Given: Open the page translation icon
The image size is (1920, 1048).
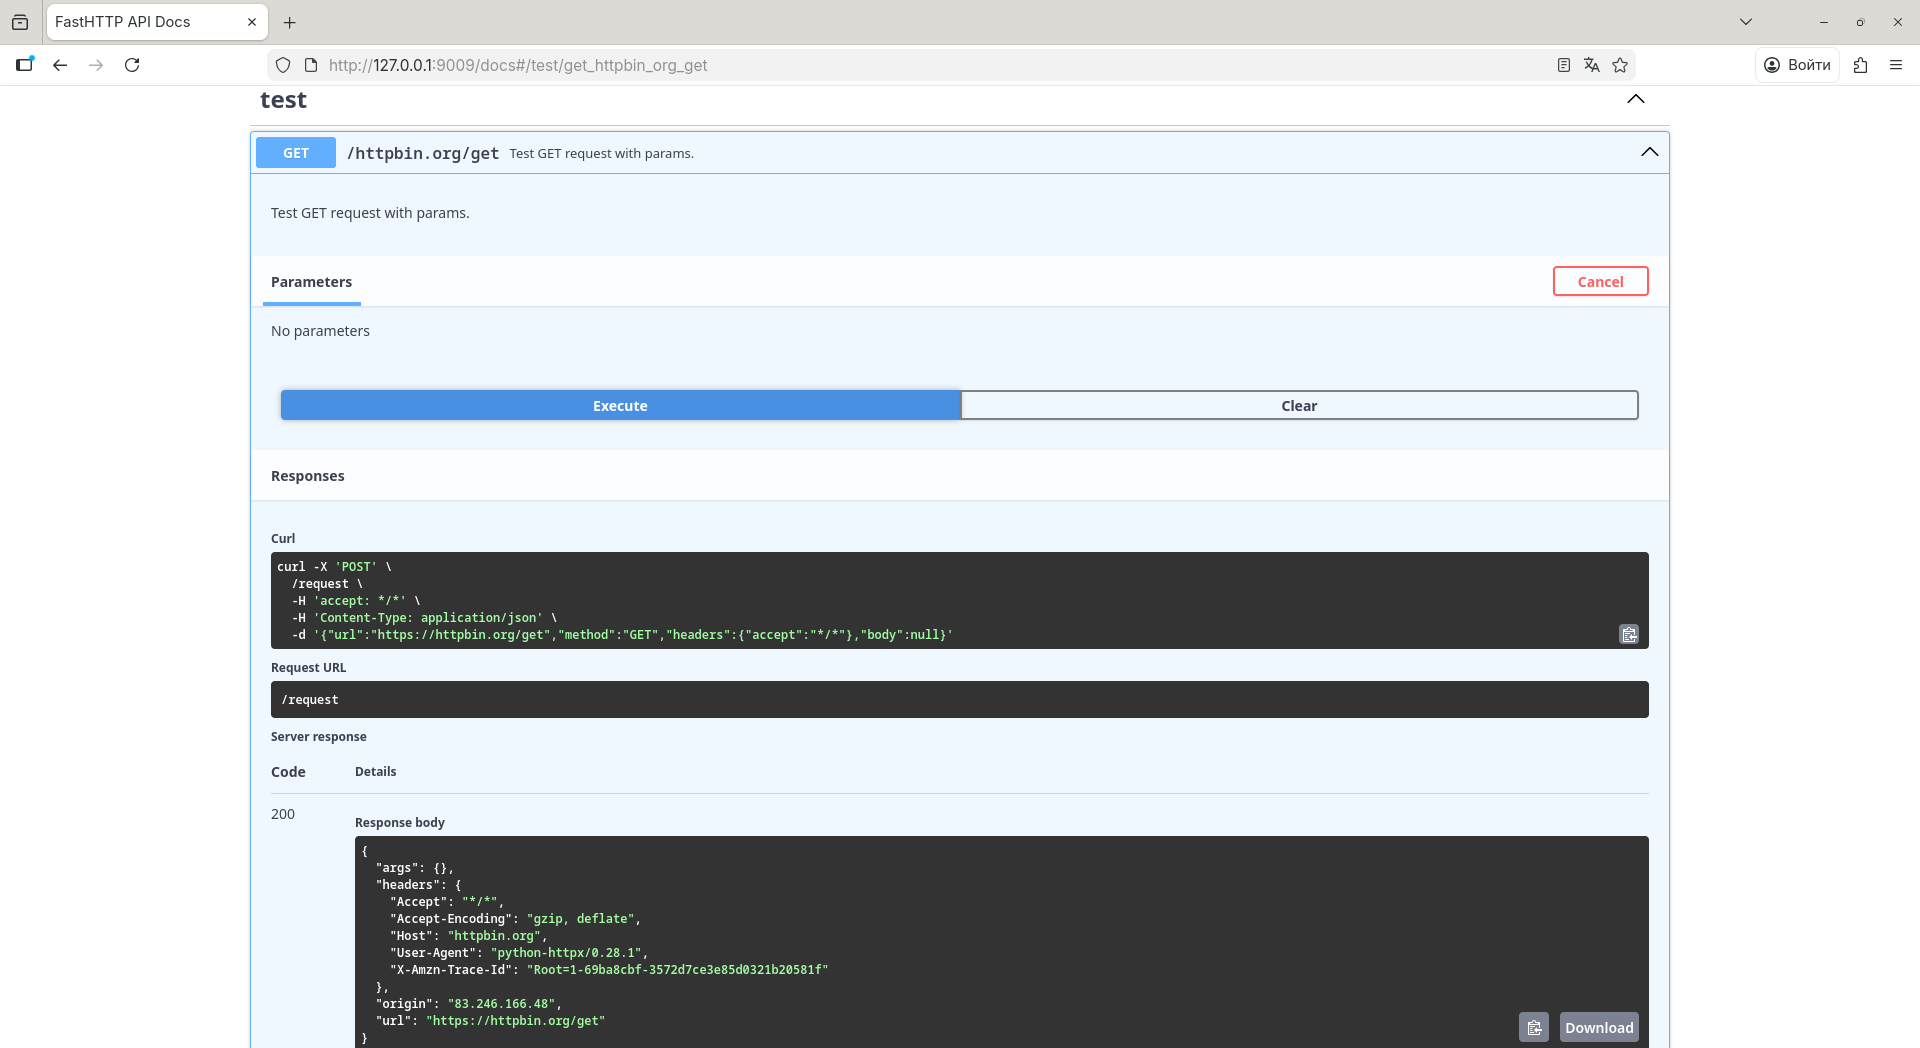Looking at the screenshot, I should pos(1592,65).
